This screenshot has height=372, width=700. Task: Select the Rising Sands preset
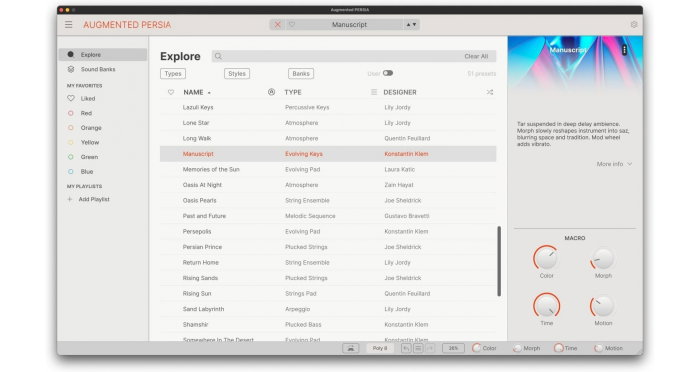[x=328, y=278]
